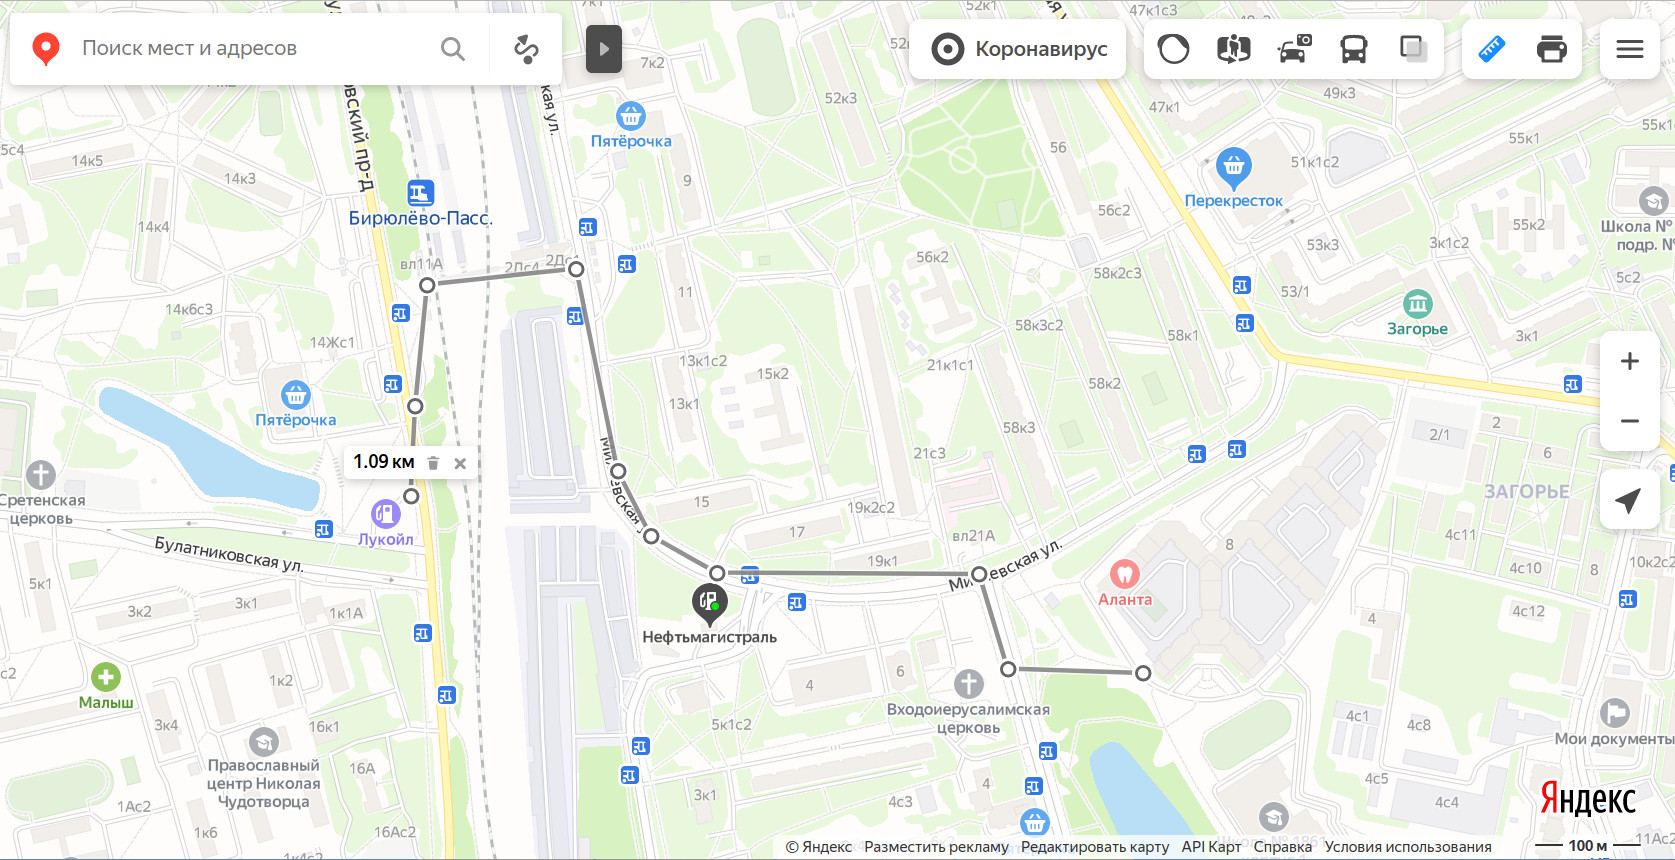Zoom out with the minus button
1675x860 pixels.
(x=1630, y=421)
